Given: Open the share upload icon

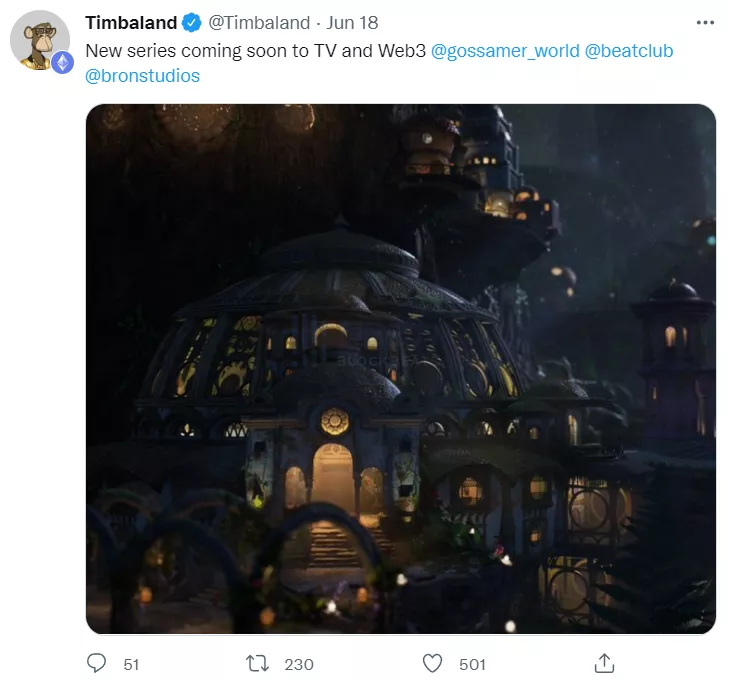Looking at the screenshot, I should click(x=604, y=663).
